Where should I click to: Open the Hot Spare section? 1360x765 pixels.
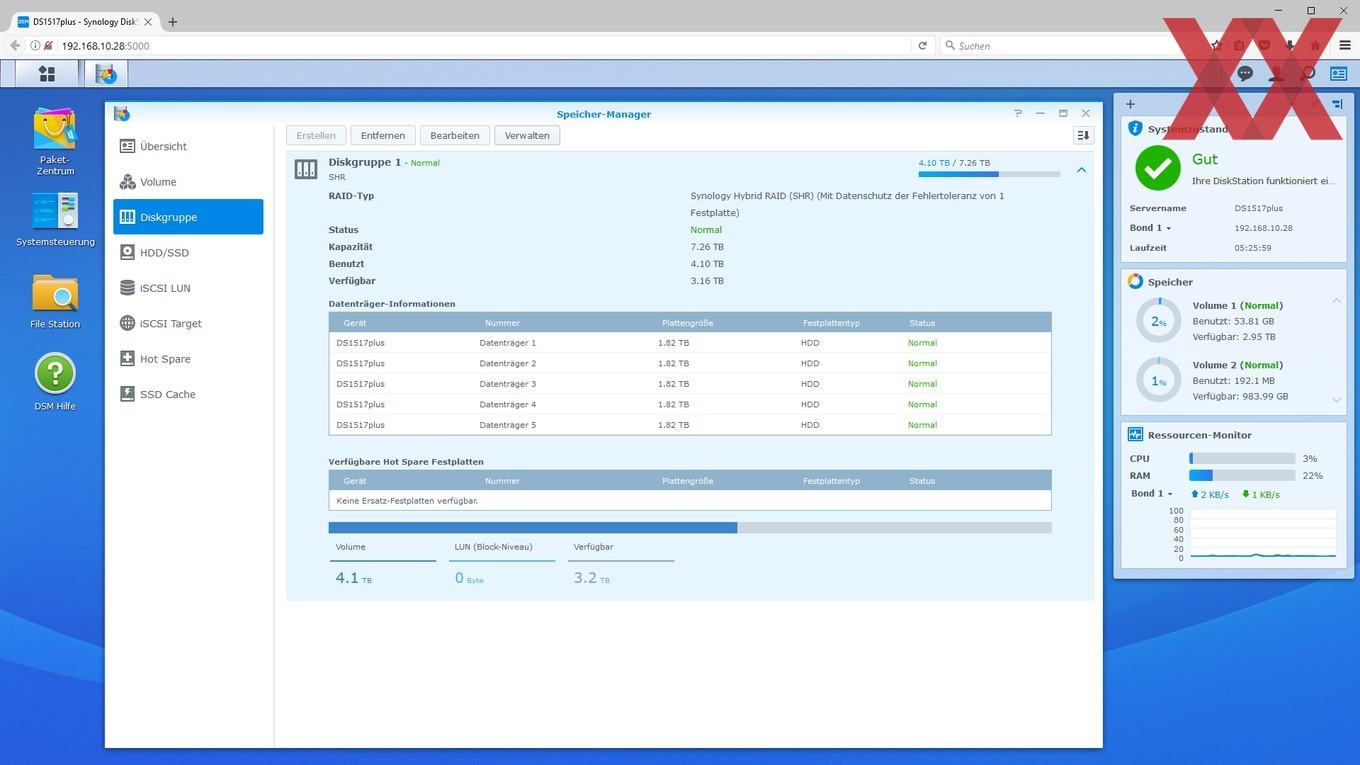click(x=188, y=359)
